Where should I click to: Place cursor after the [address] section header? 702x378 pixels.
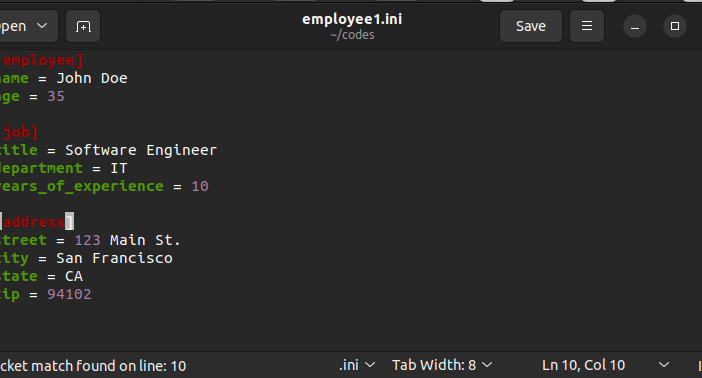73,222
